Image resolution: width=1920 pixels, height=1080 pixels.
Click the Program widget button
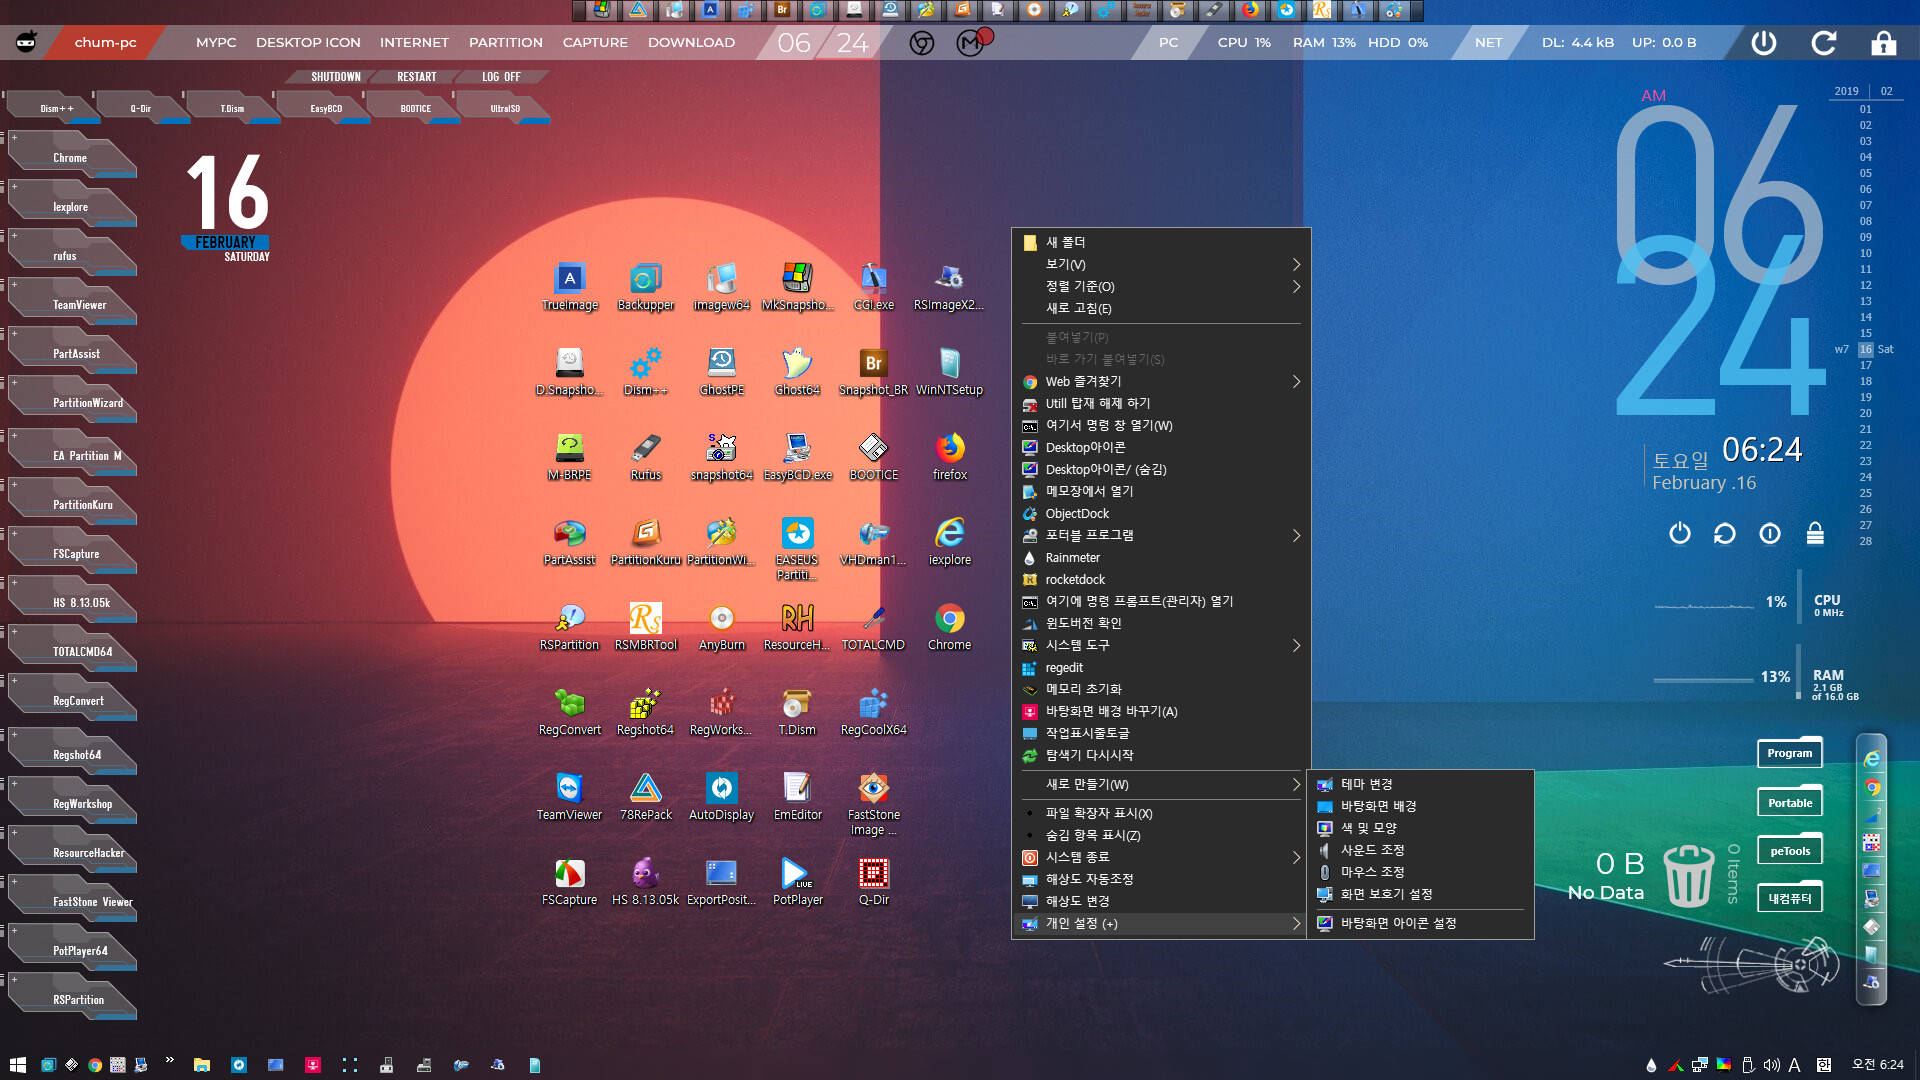tap(1789, 753)
